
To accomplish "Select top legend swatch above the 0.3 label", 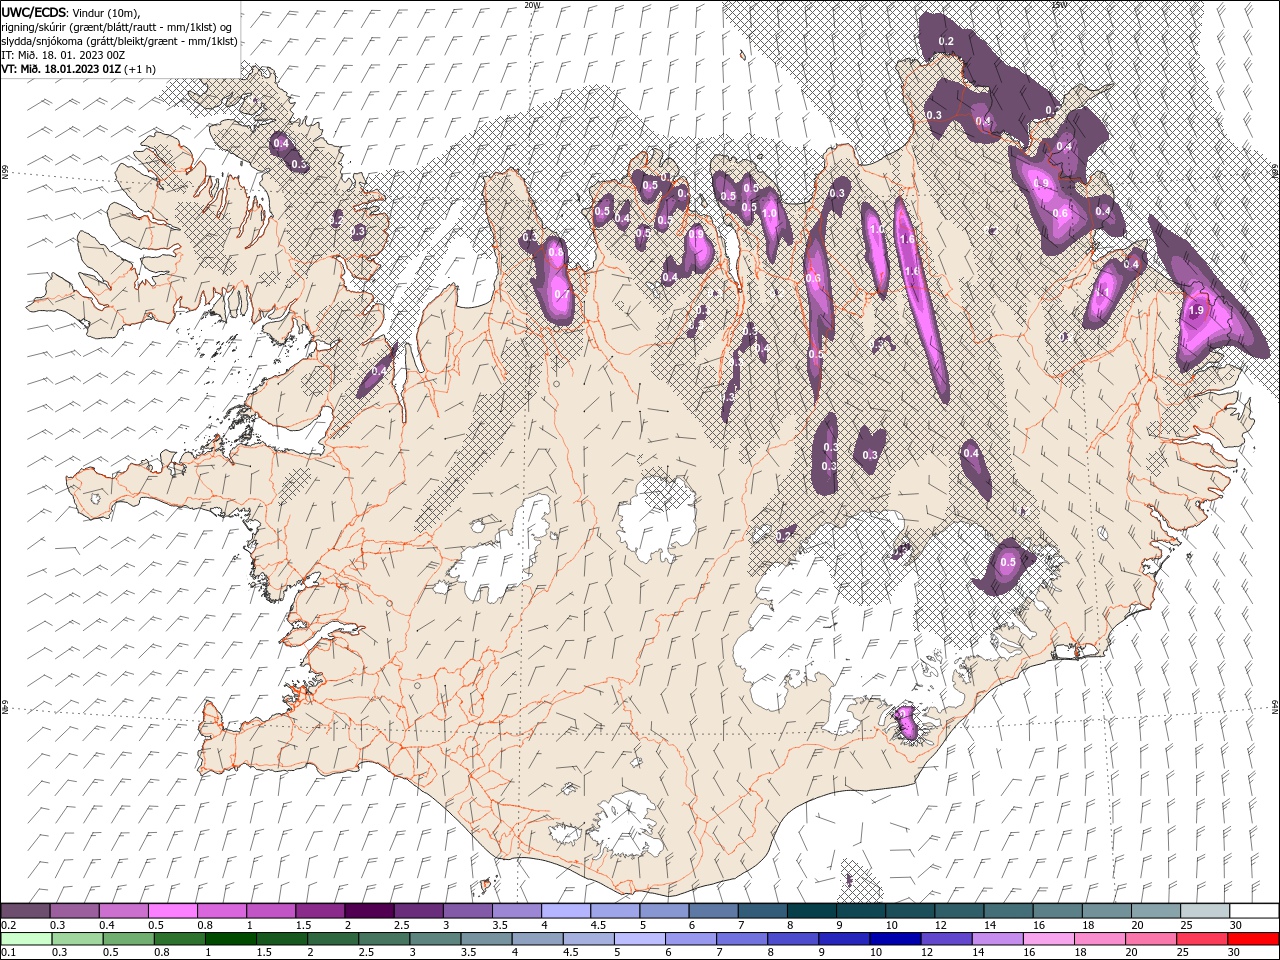I will tap(74, 911).
